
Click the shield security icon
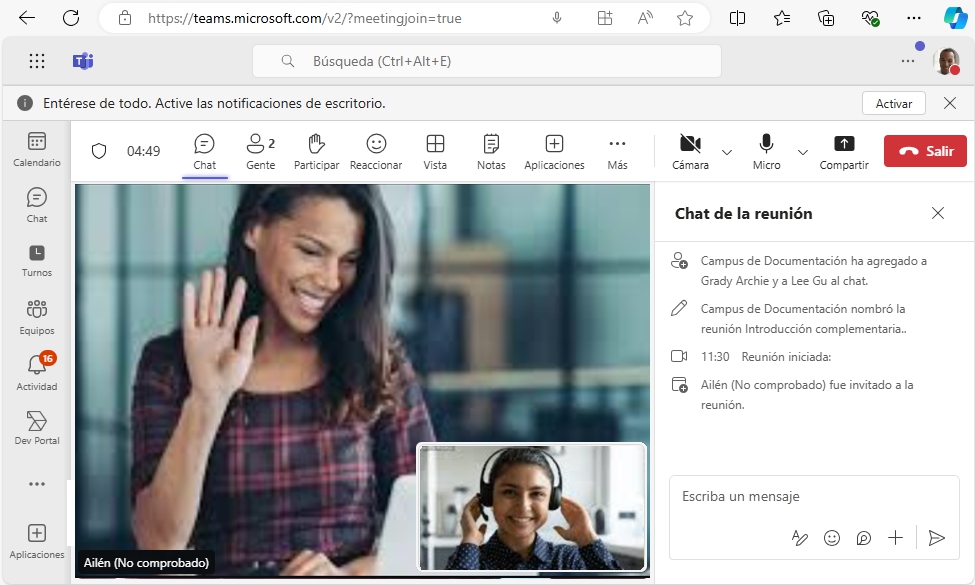(98, 151)
